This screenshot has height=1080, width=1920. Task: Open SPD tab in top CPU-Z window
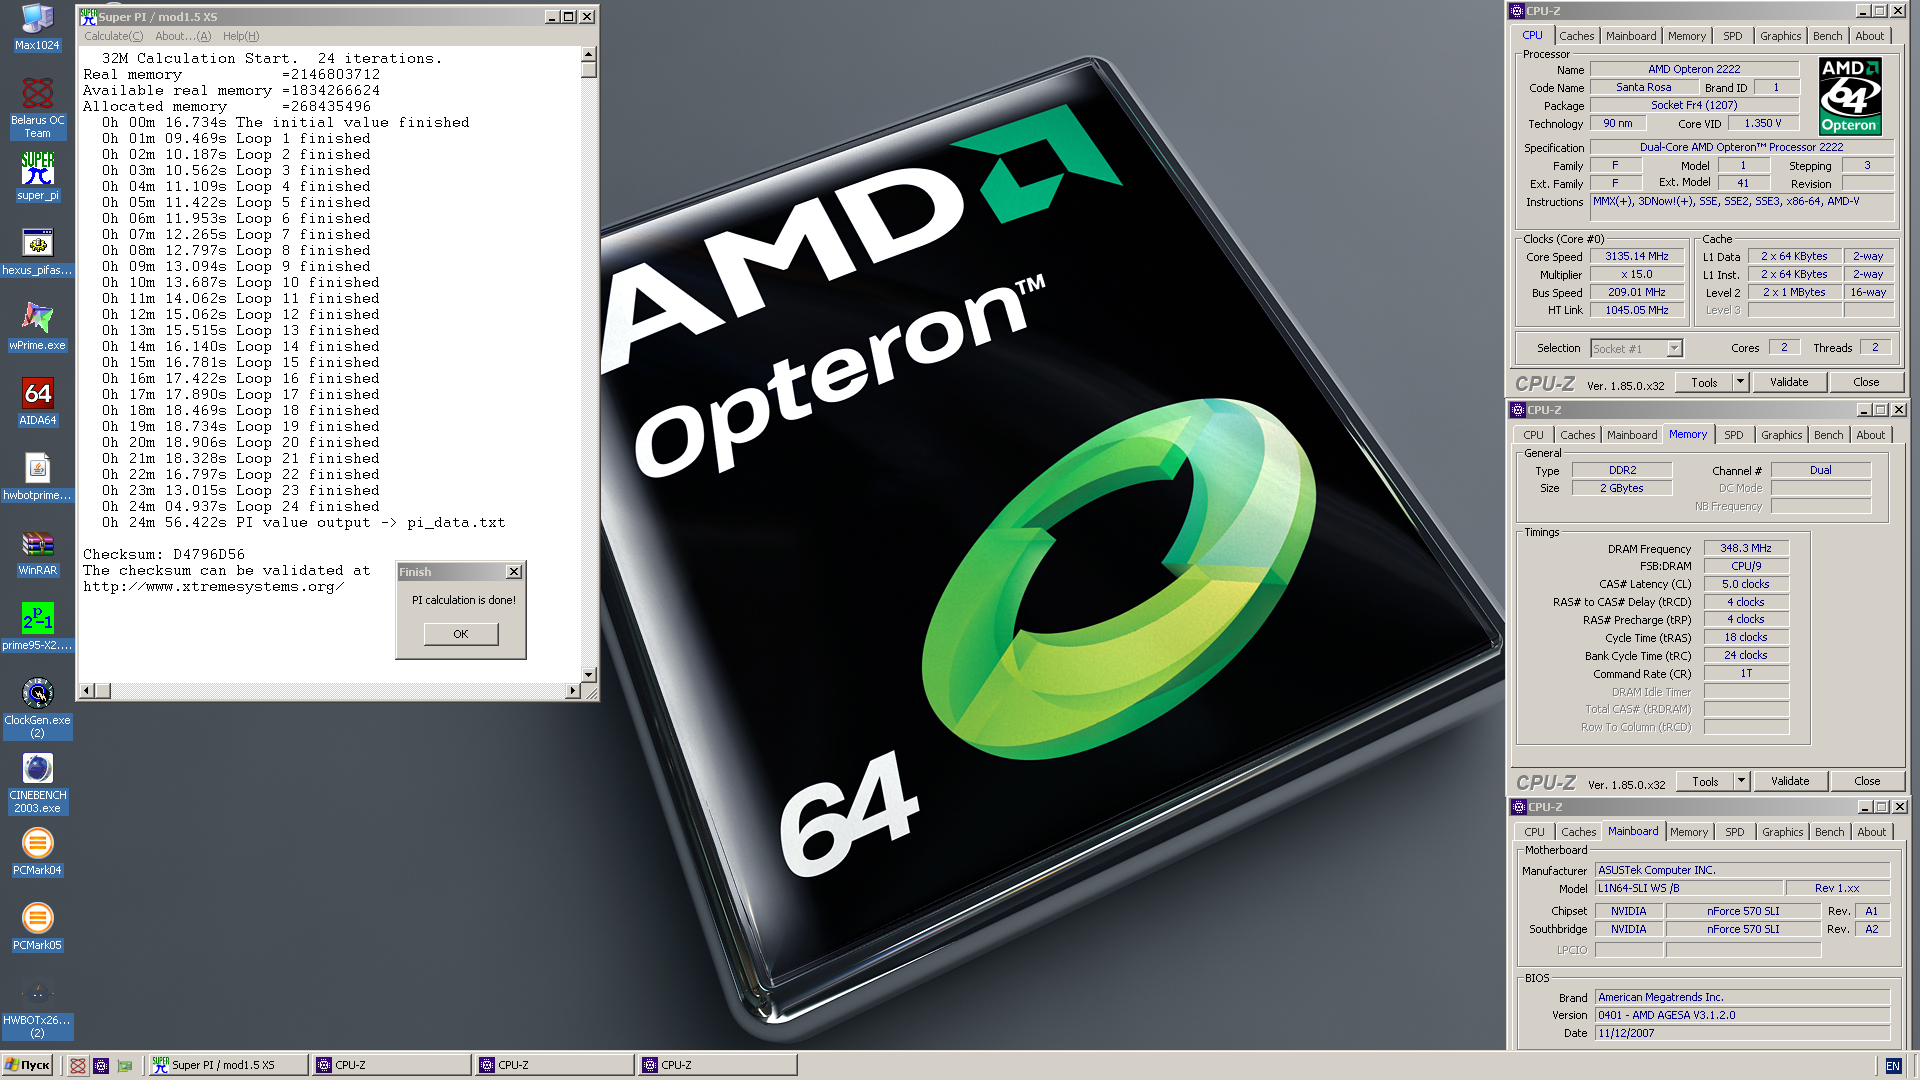coord(1733,36)
